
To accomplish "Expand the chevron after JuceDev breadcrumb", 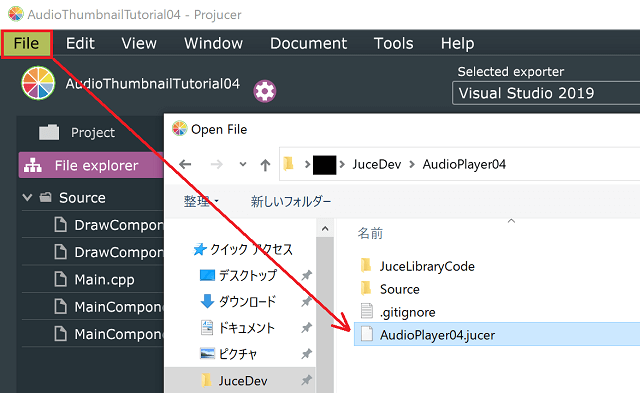I will (x=412, y=164).
